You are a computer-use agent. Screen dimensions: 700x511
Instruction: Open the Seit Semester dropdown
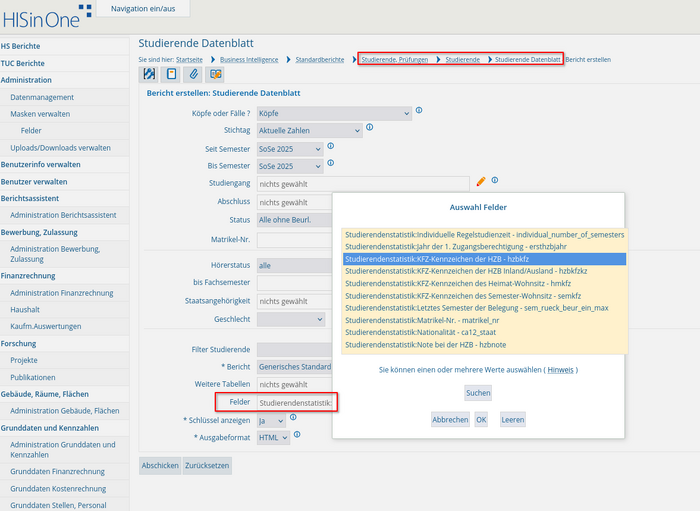click(x=290, y=149)
